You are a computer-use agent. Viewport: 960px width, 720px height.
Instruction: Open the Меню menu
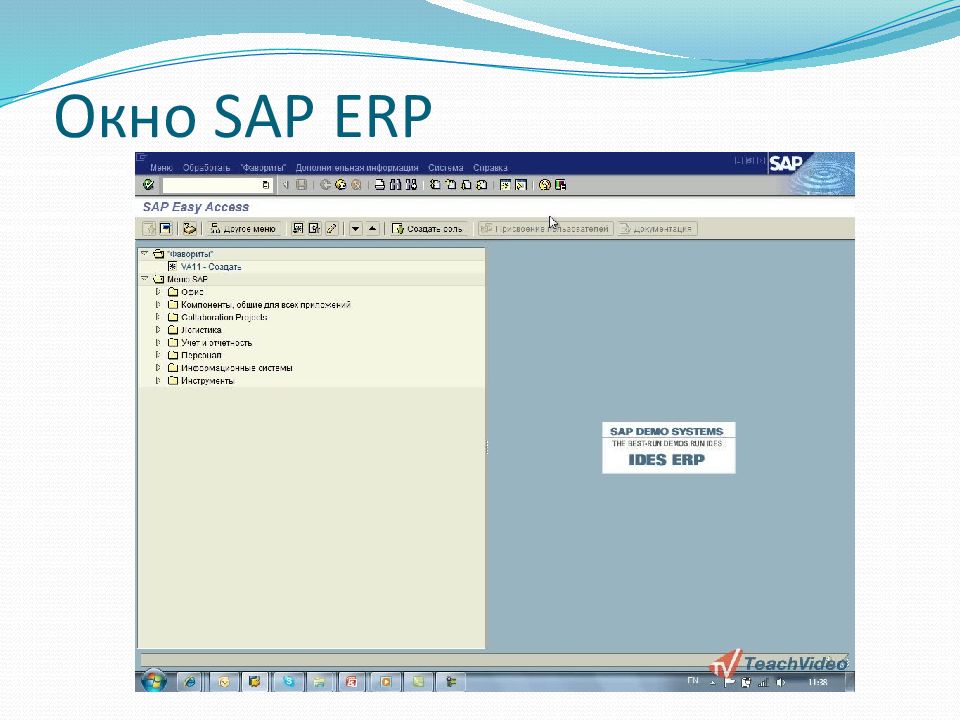(x=161, y=167)
